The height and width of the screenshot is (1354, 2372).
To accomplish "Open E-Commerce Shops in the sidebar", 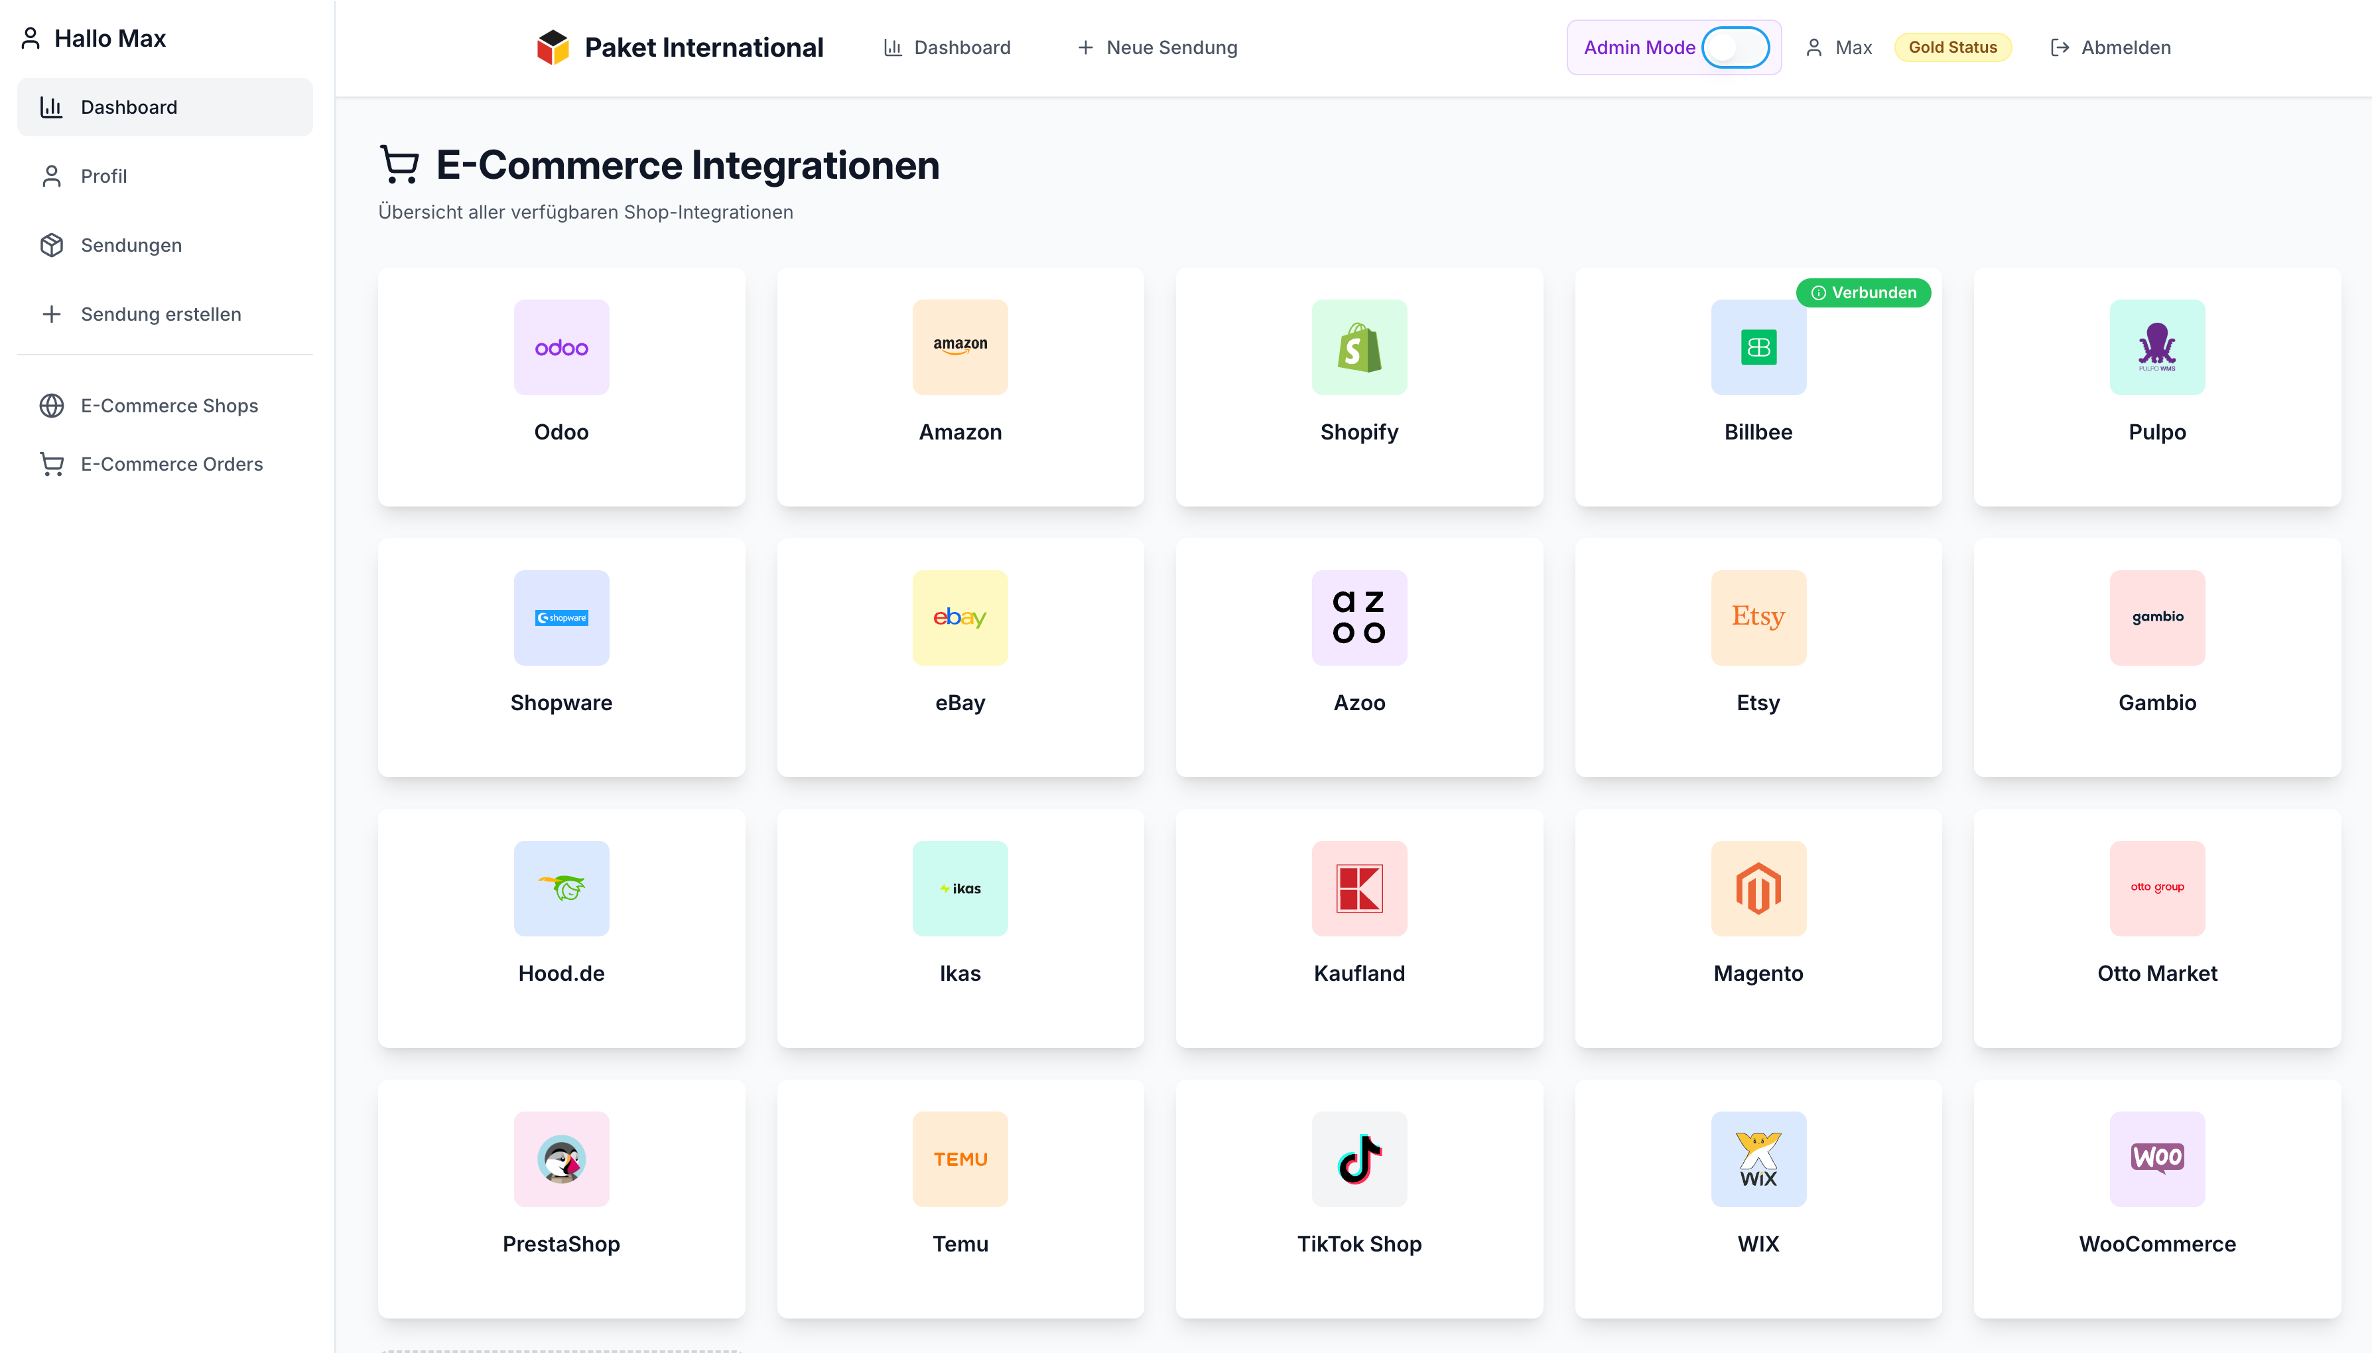I will point(165,405).
